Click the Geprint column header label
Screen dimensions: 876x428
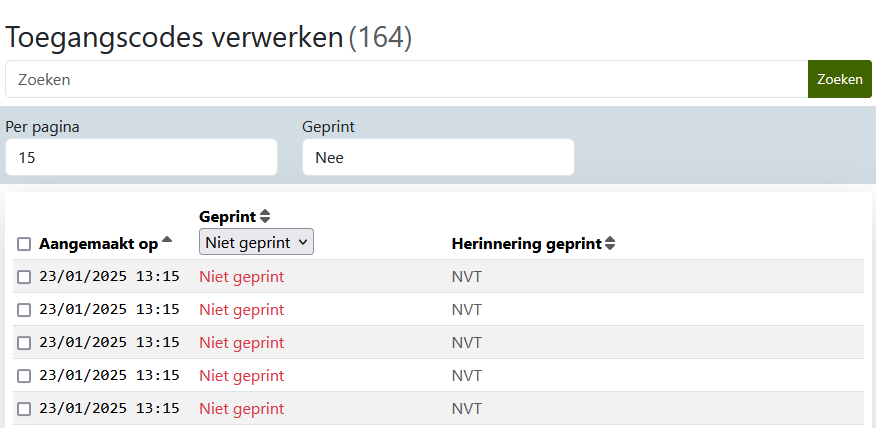click(228, 216)
